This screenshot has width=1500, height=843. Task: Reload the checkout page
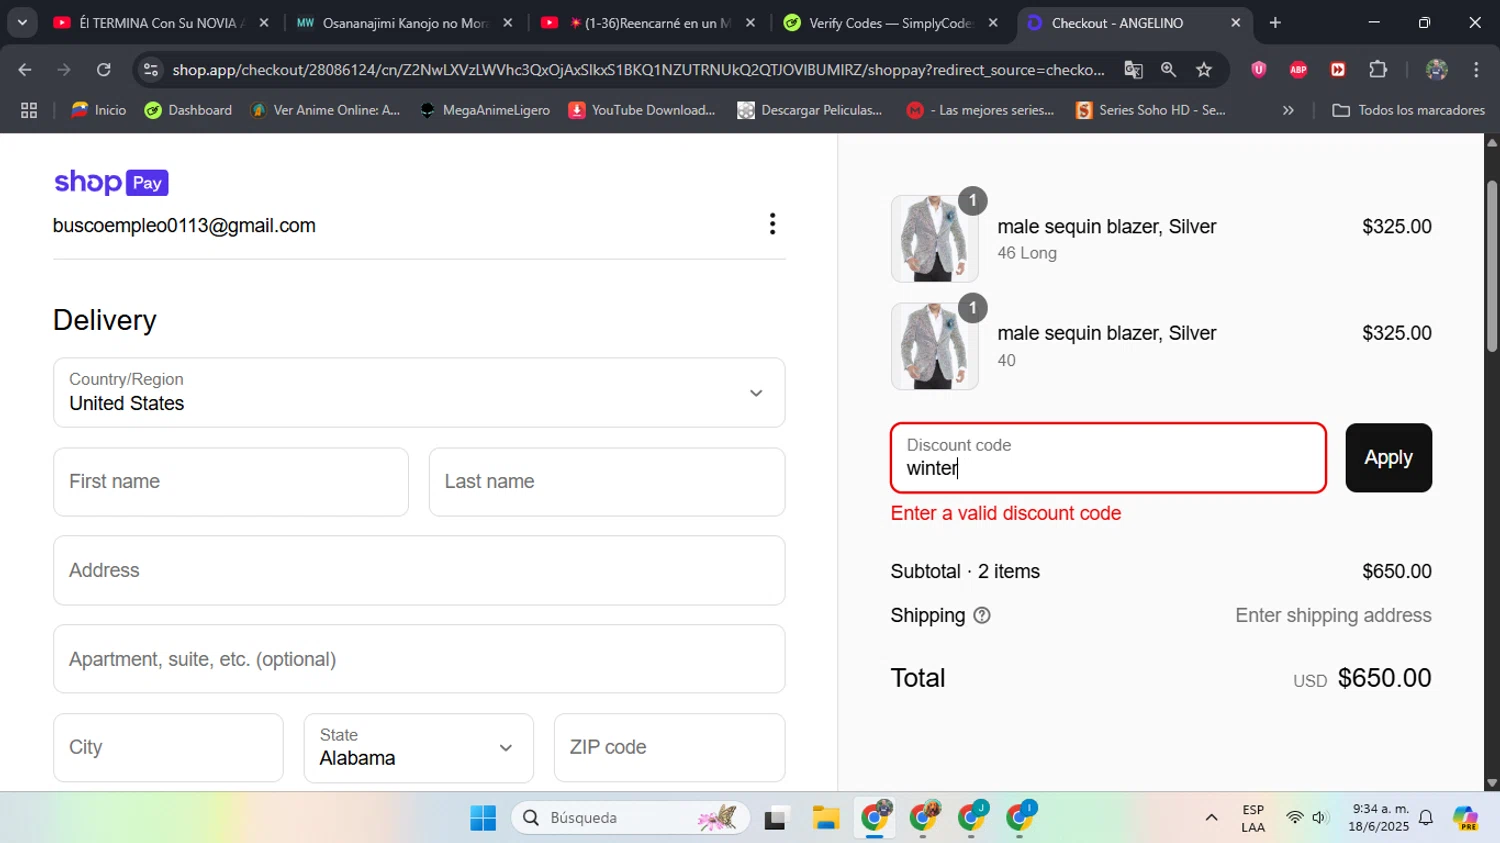[x=104, y=70]
